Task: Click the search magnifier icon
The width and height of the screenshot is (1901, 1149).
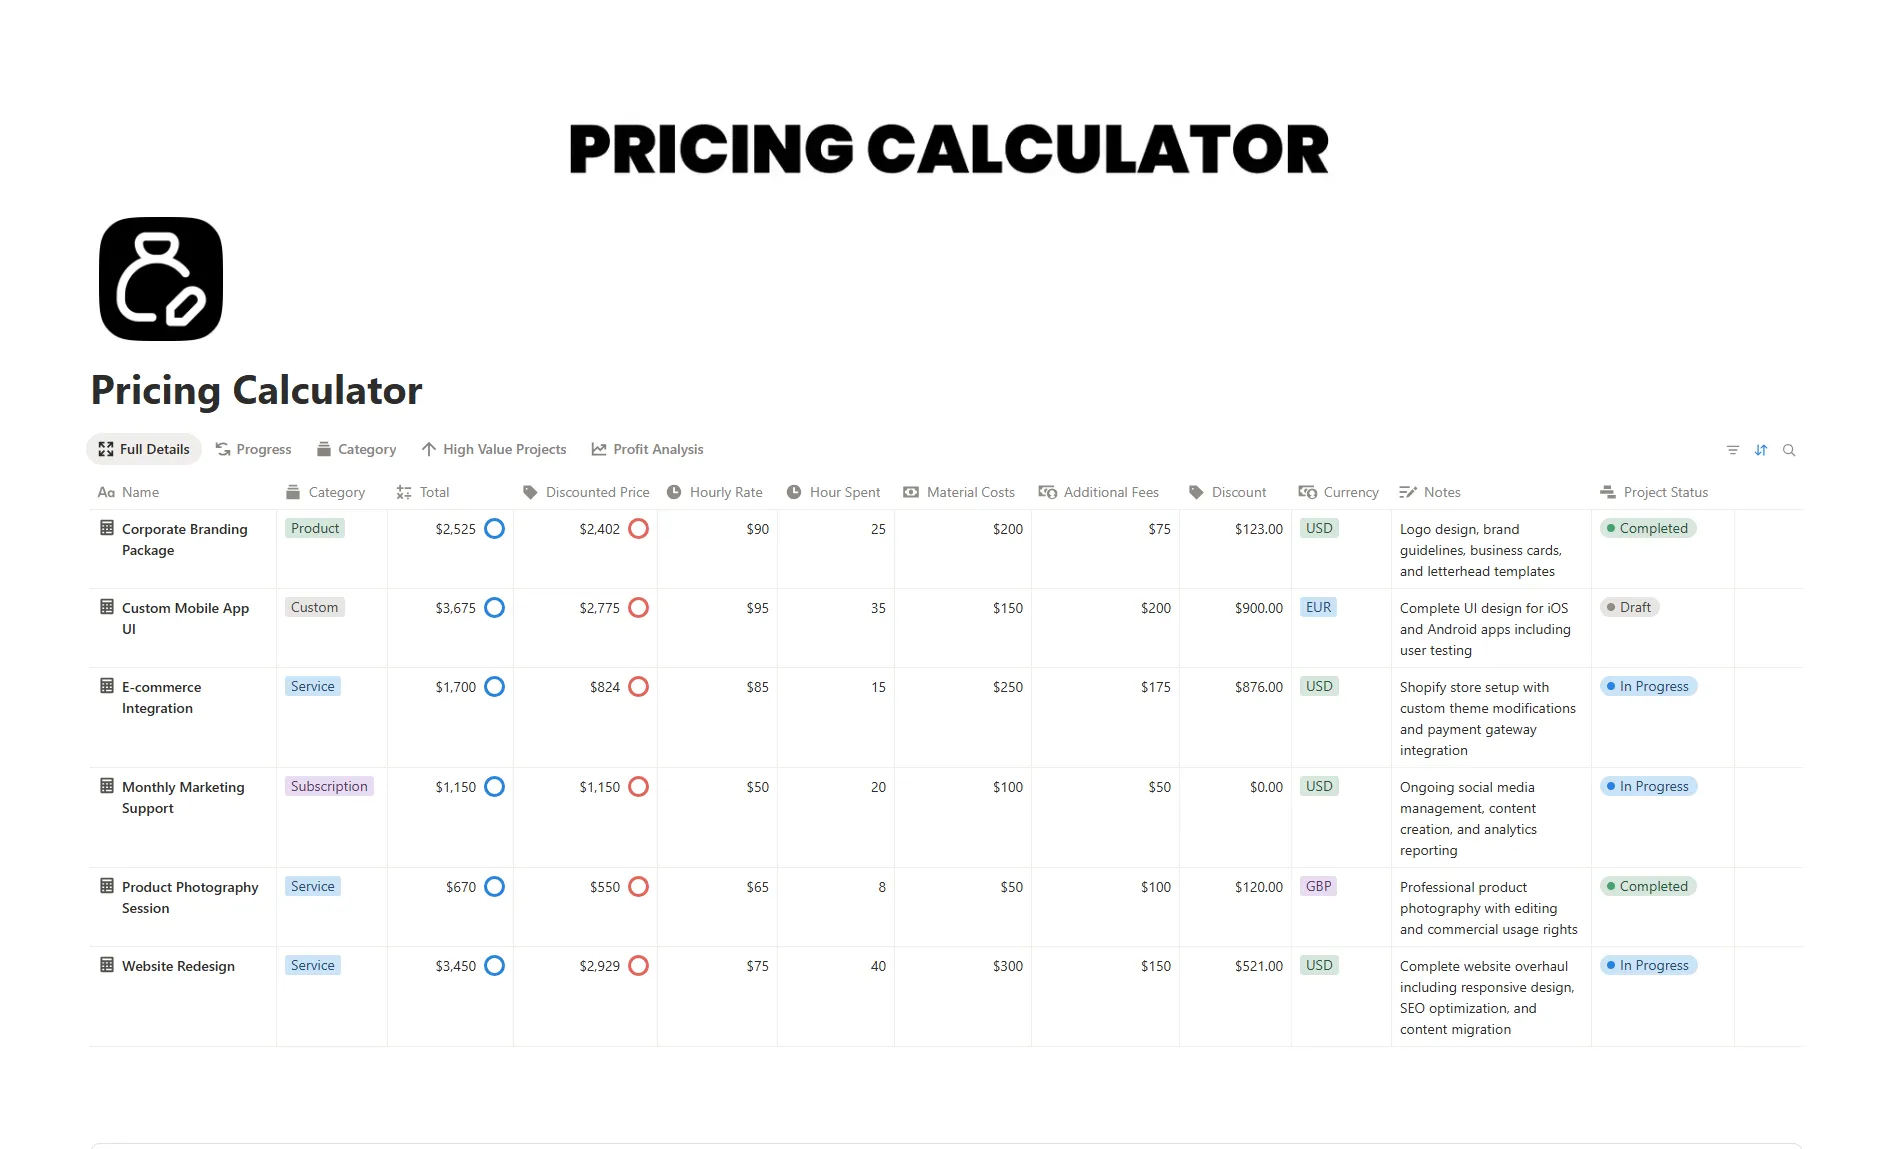Action: [x=1789, y=450]
